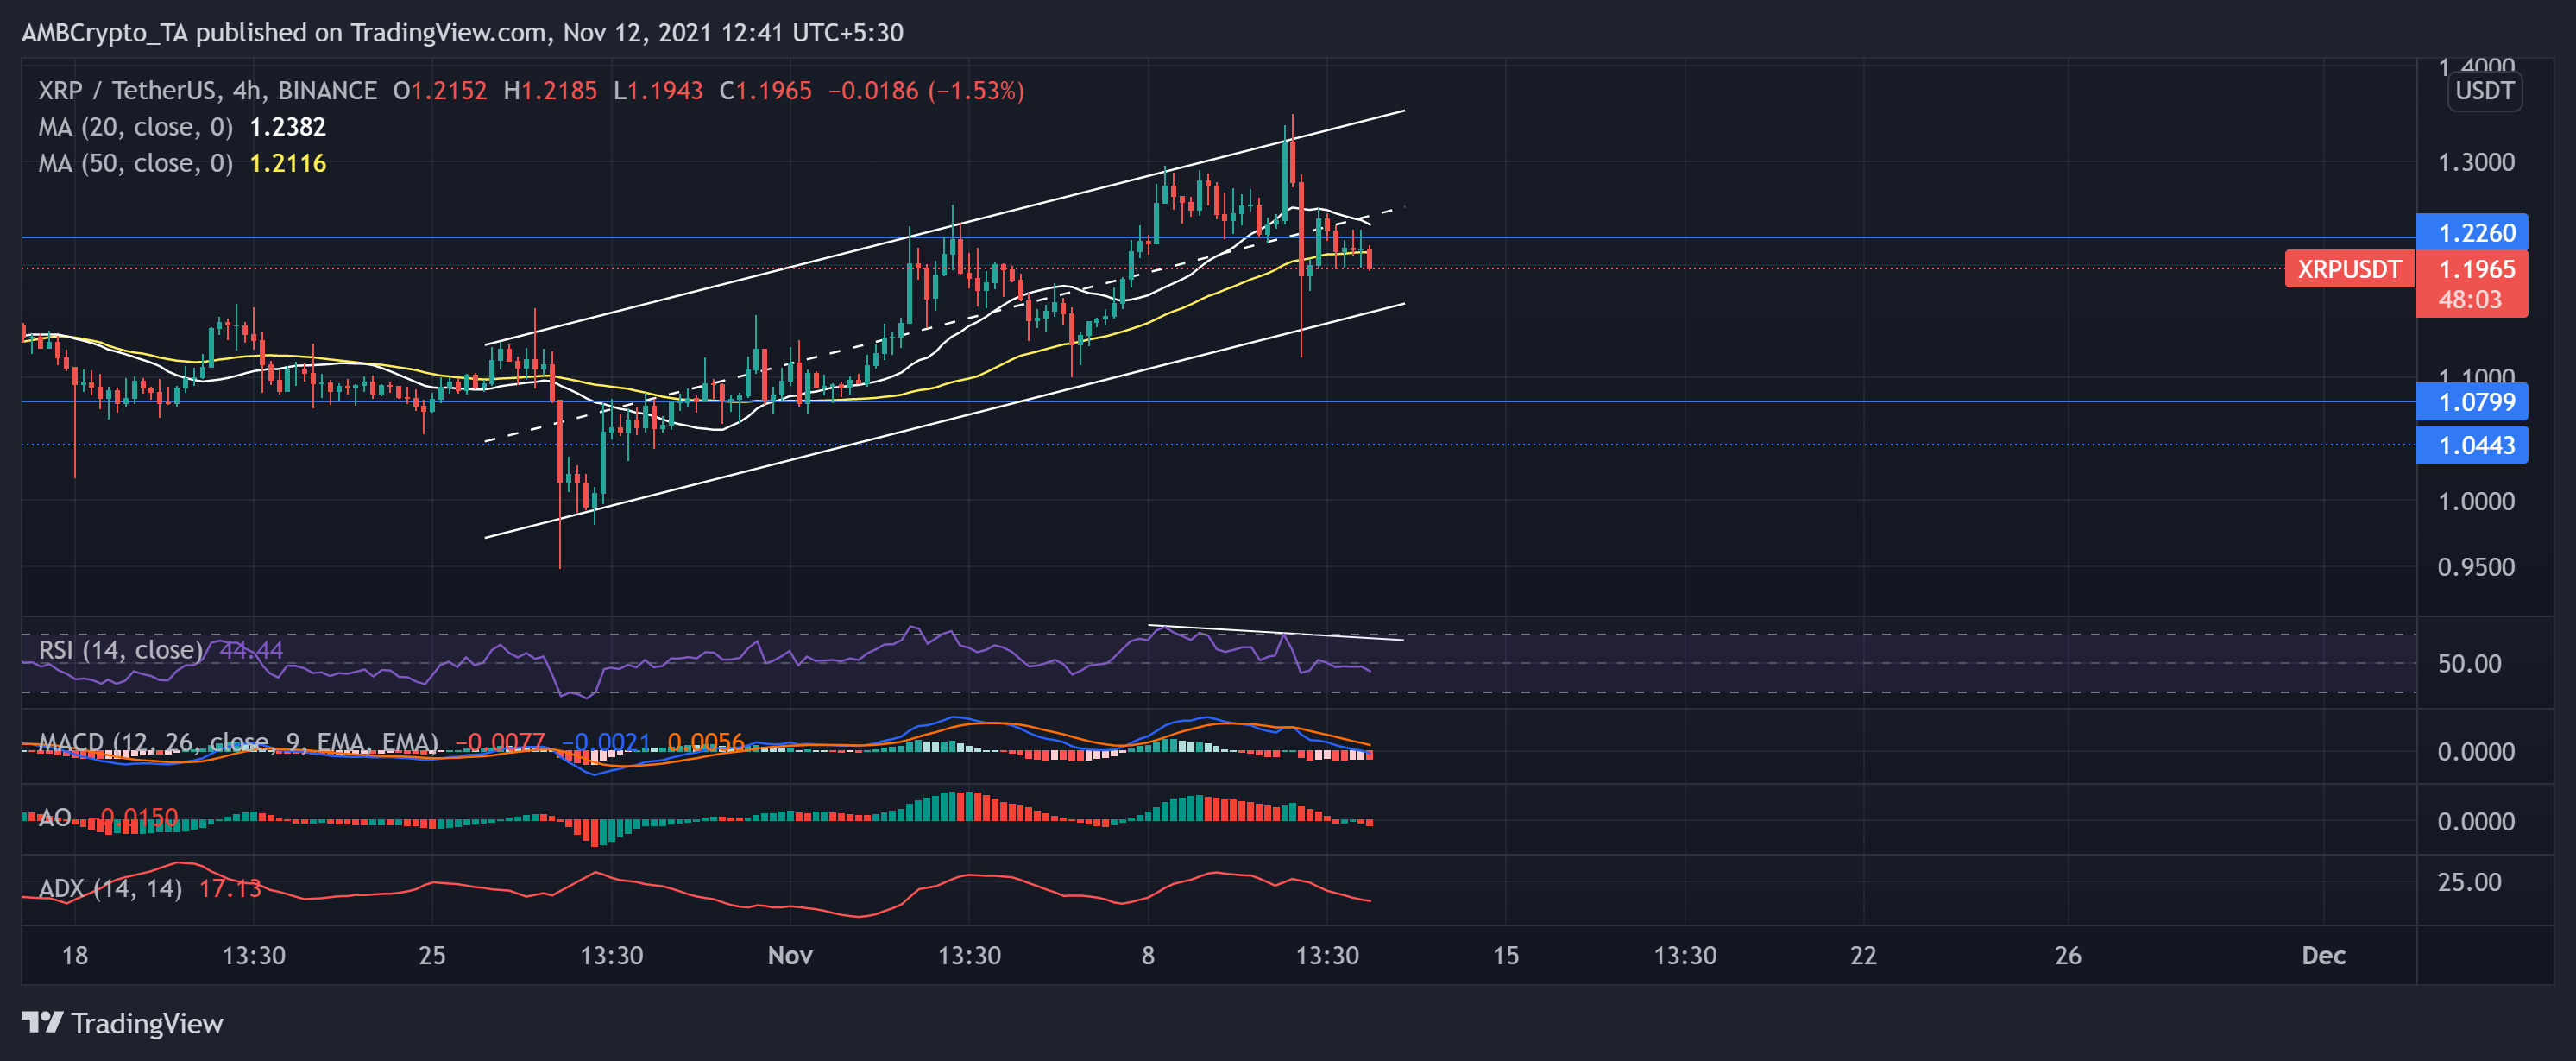The width and height of the screenshot is (2576, 1061).
Task: Click the 26 date on time axis
Action: [2068, 955]
